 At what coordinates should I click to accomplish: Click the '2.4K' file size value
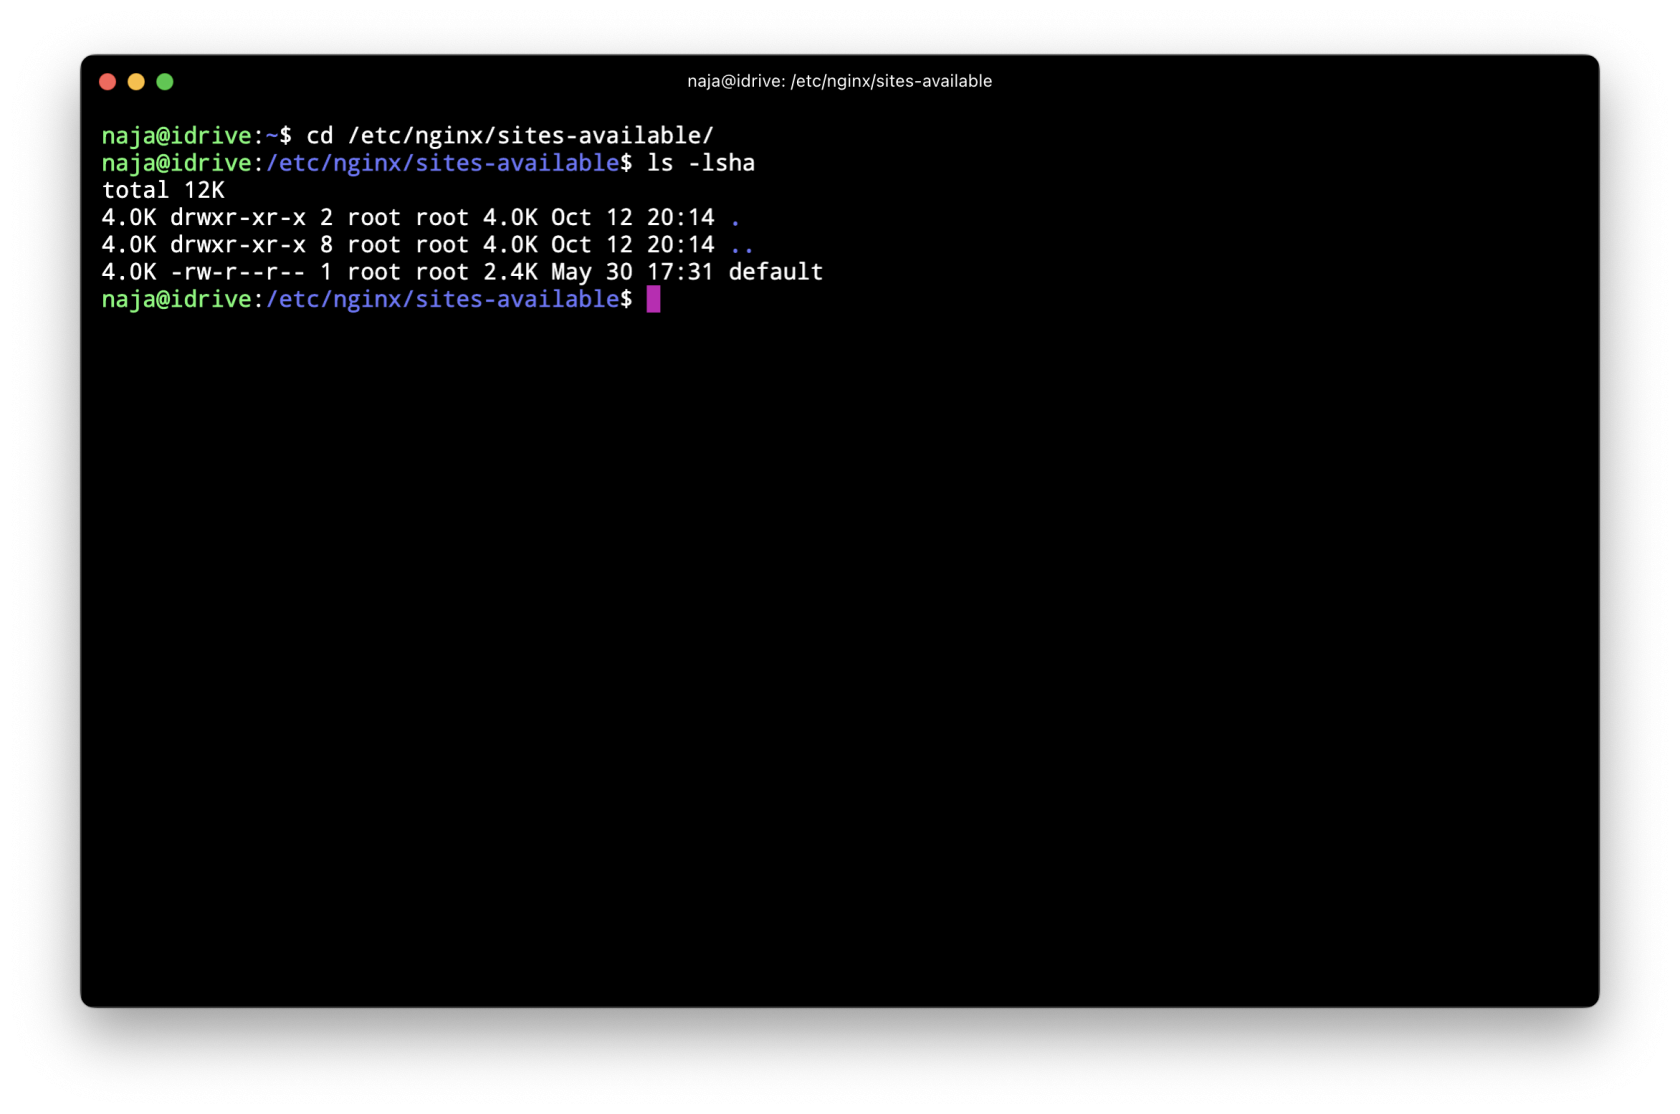click(510, 272)
